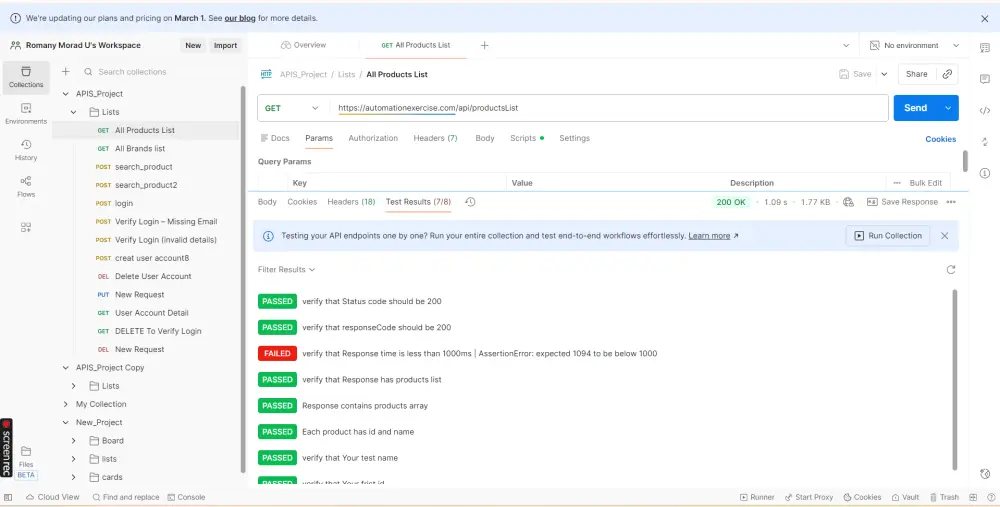This screenshot has width=1000, height=507.
Task: Switch to the Scripts tab
Action: [x=526, y=138]
